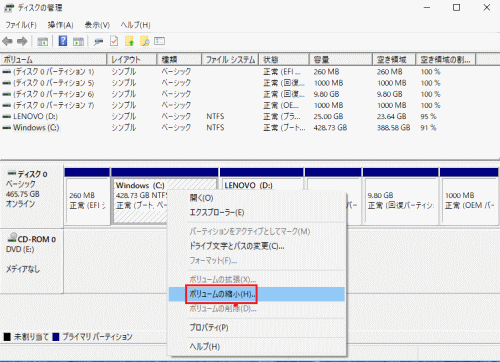The width and height of the screenshot is (500, 362).
Task: Open the ファイル(F) menu
Action: point(21,25)
